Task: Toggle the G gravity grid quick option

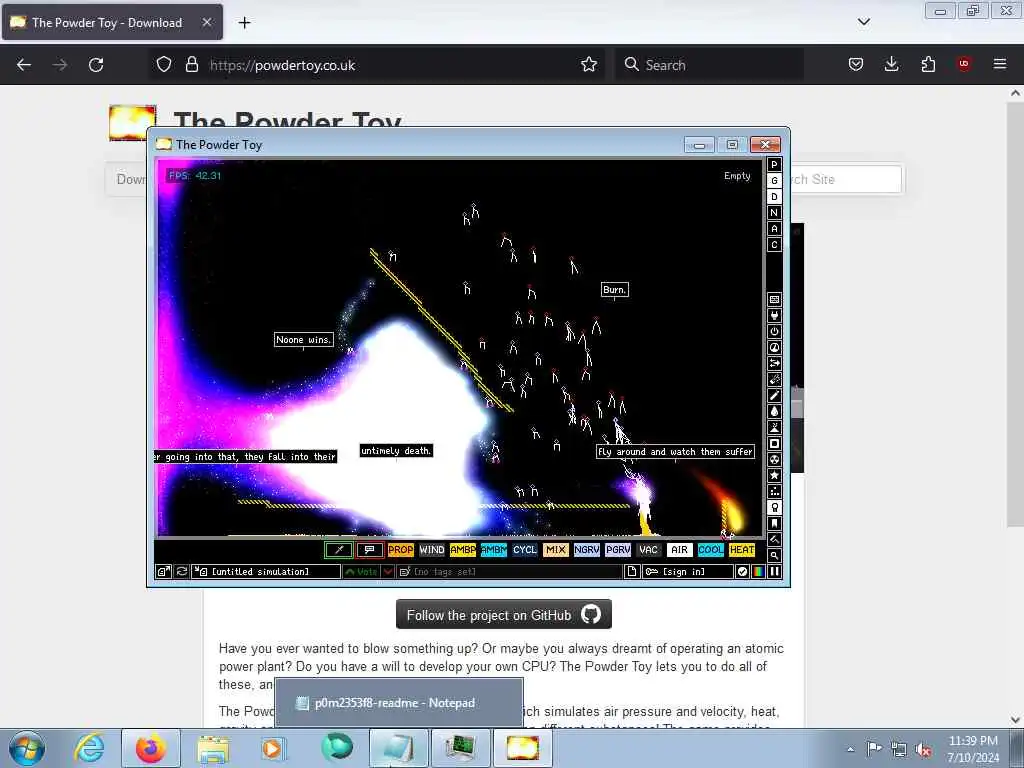Action: click(774, 181)
